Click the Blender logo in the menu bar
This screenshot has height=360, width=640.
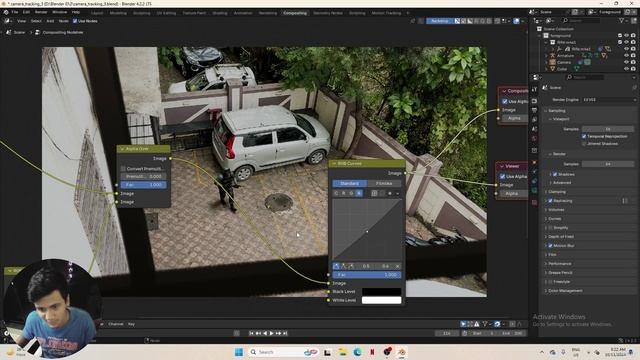click(6, 12)
